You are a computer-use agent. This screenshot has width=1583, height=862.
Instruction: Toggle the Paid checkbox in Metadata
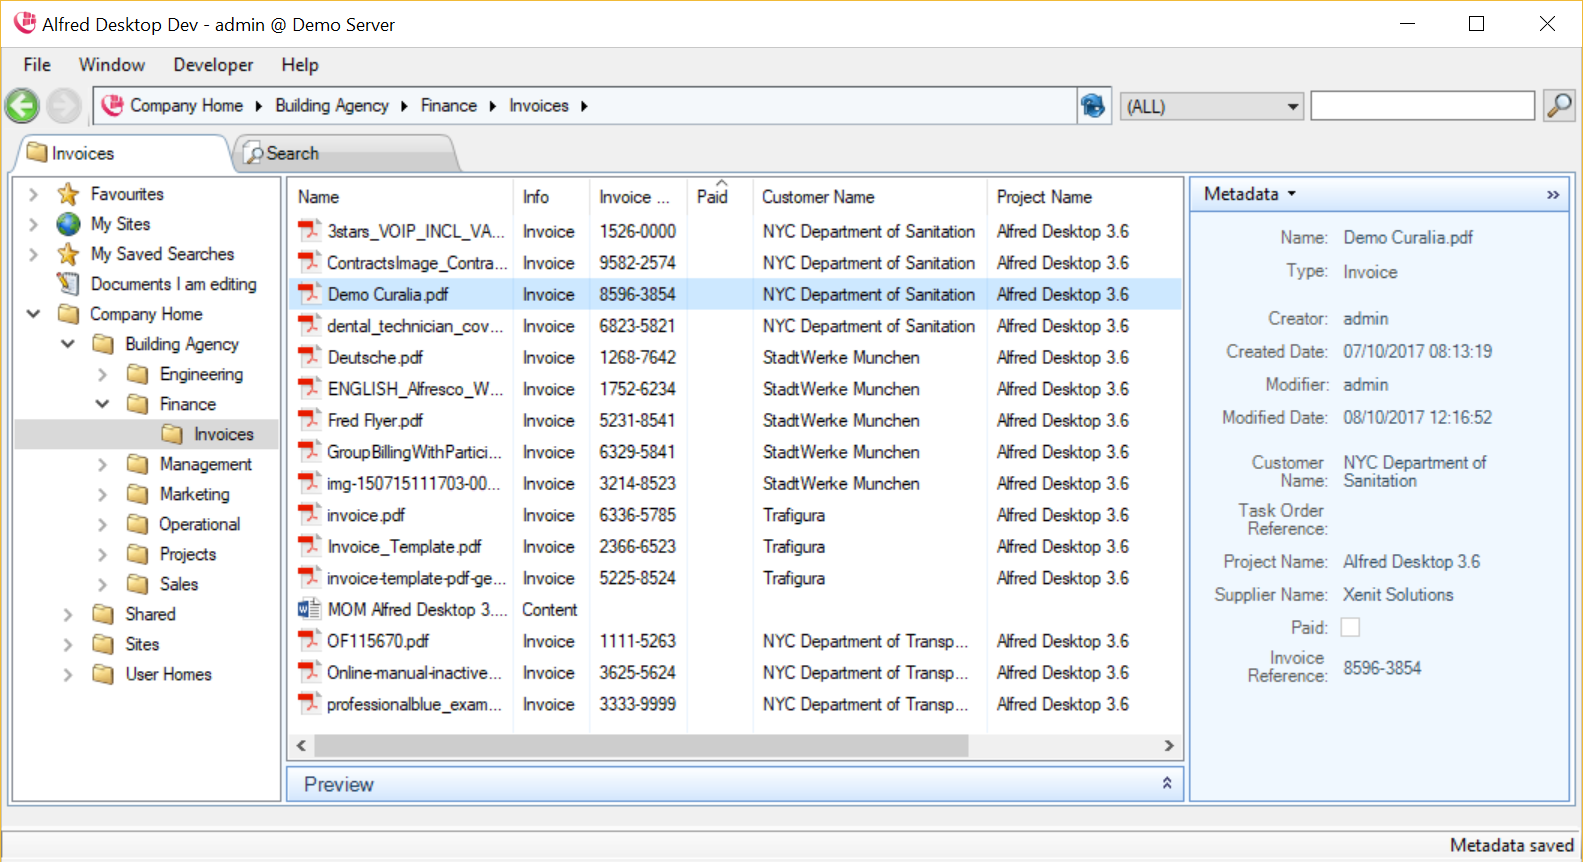[x=1350, y=627]
